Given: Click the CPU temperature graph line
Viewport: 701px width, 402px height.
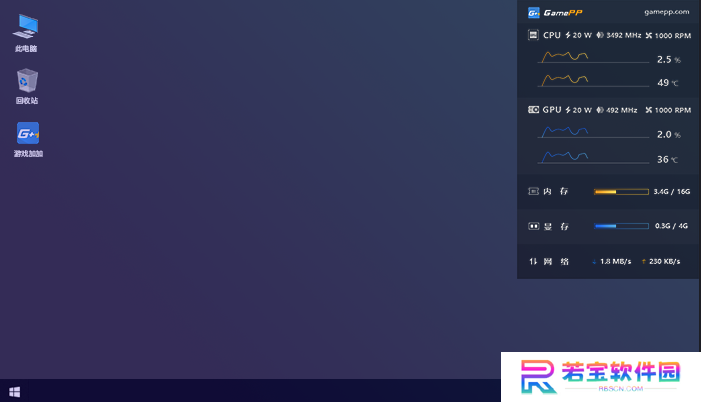Looking at the screenshot, I should pyautogui.click(x=565, y=80).
